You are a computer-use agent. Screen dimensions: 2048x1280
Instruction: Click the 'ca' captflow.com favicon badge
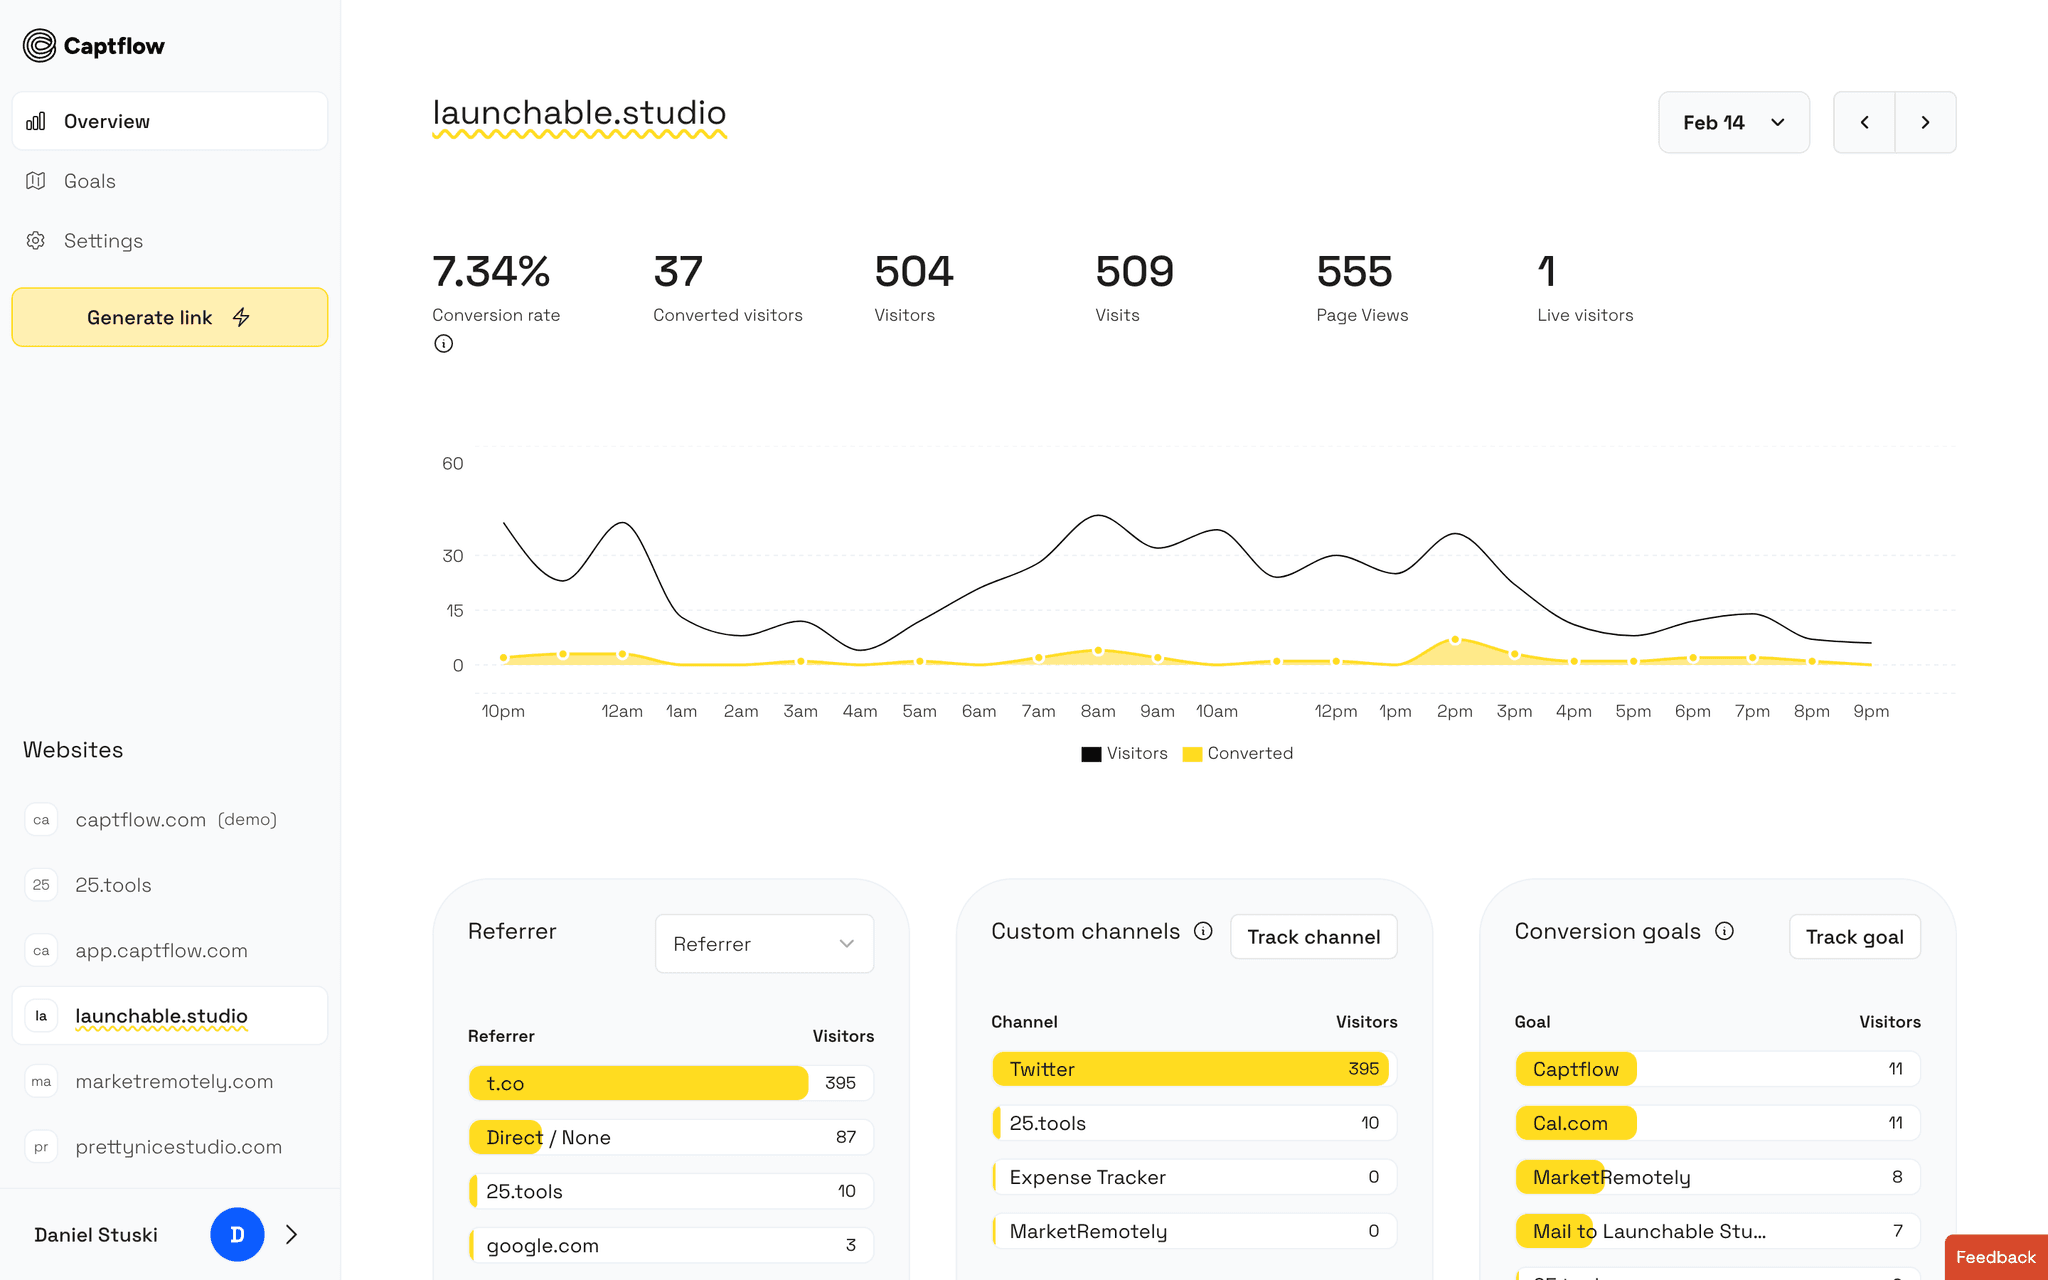tap(41, 820)
